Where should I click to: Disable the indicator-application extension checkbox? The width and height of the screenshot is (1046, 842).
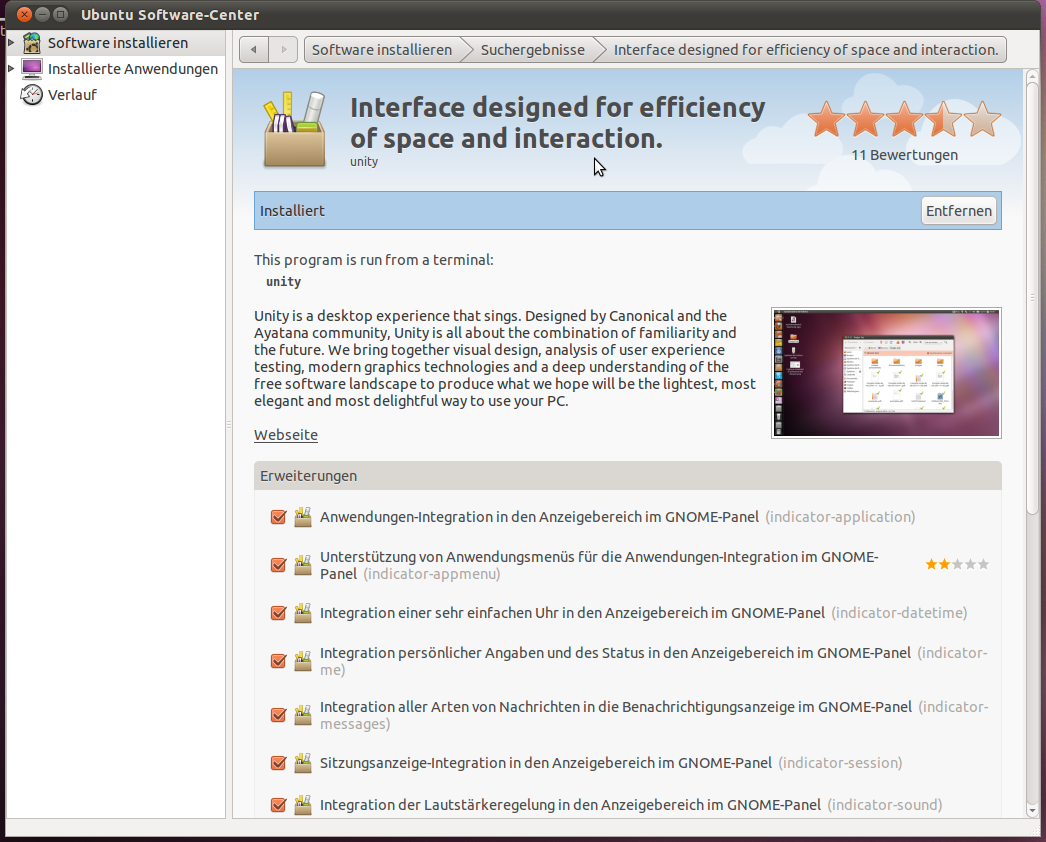(277, 517)
